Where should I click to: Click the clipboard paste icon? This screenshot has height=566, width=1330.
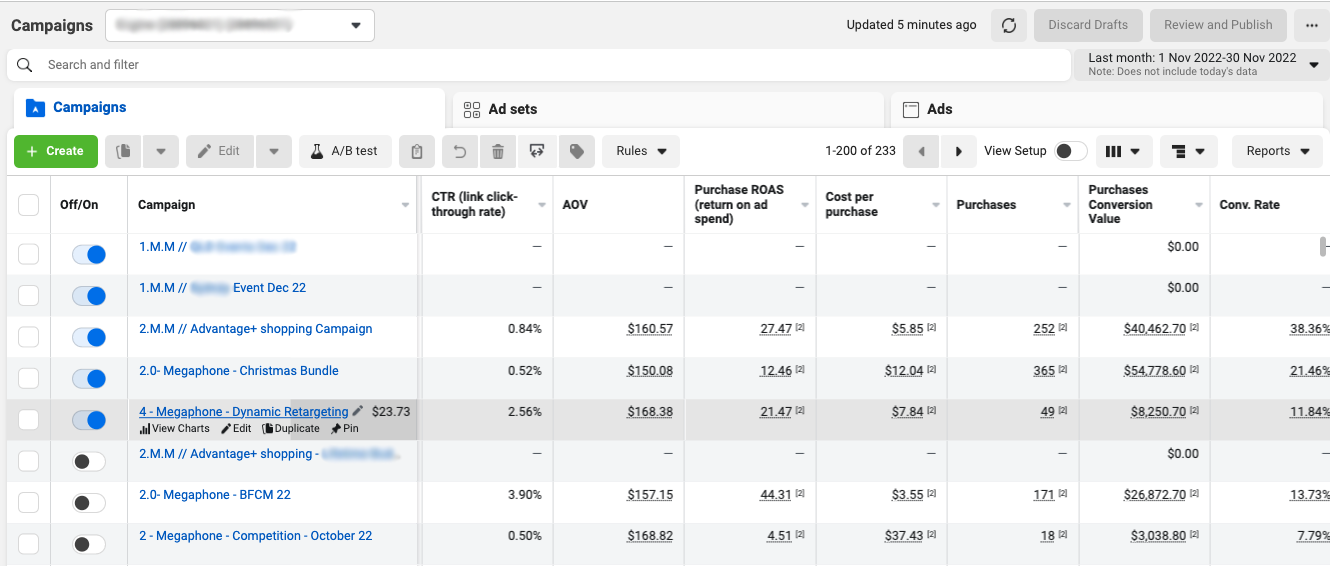click(x=417, y=151)
